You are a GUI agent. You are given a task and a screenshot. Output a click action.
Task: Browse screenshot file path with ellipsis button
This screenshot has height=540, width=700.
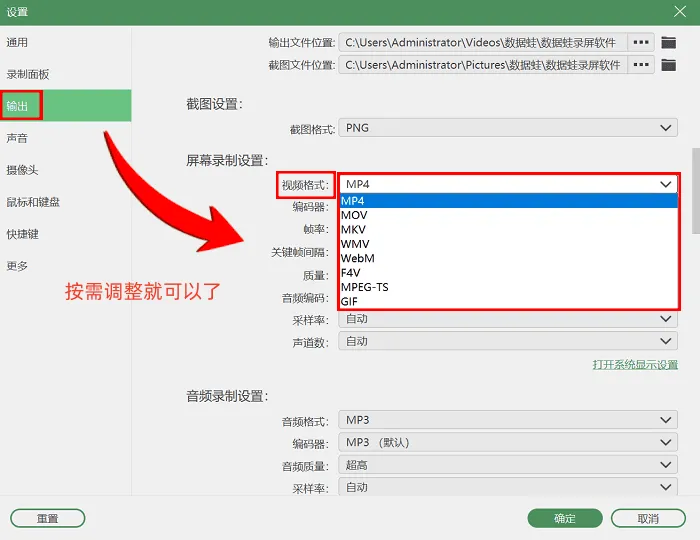coord(641,65)
